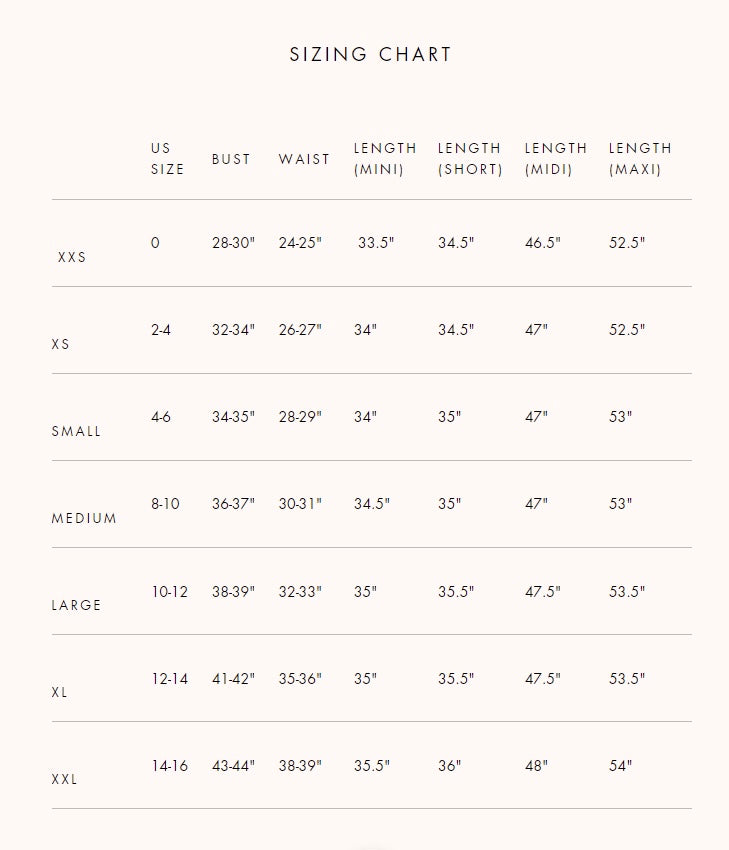Select the LENGTH (MINI) column header

pos(385,159)
